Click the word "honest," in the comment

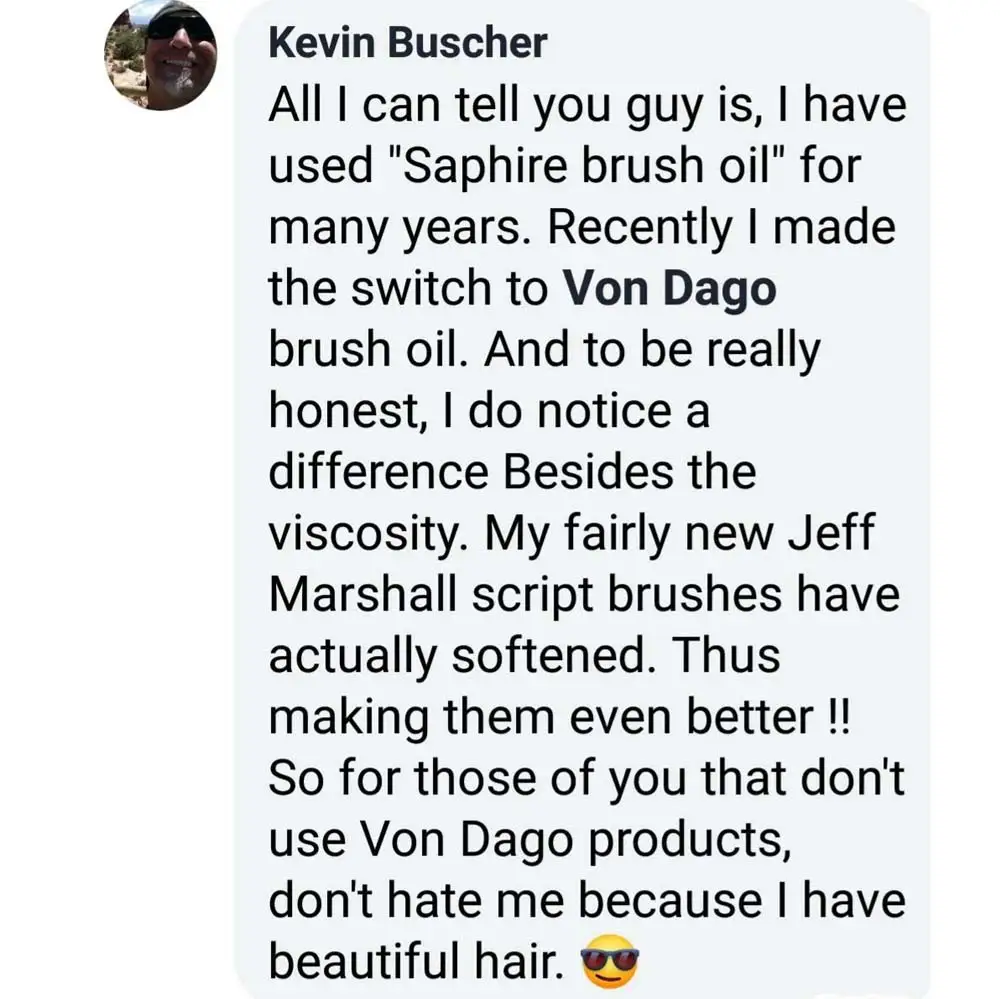336,411
